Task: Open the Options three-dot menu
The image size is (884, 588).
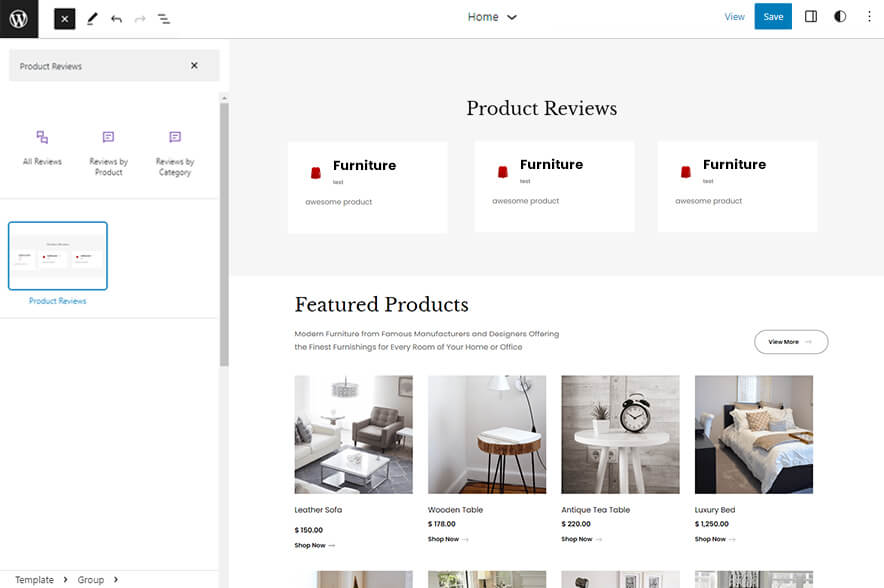Action: tap(868, 17)
